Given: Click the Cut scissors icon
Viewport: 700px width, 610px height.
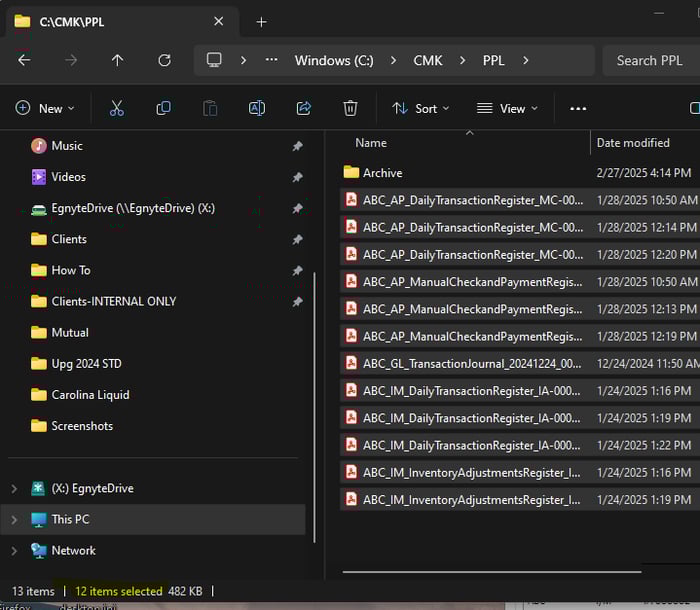Looking at the screenshot, I should pos(116,108).
